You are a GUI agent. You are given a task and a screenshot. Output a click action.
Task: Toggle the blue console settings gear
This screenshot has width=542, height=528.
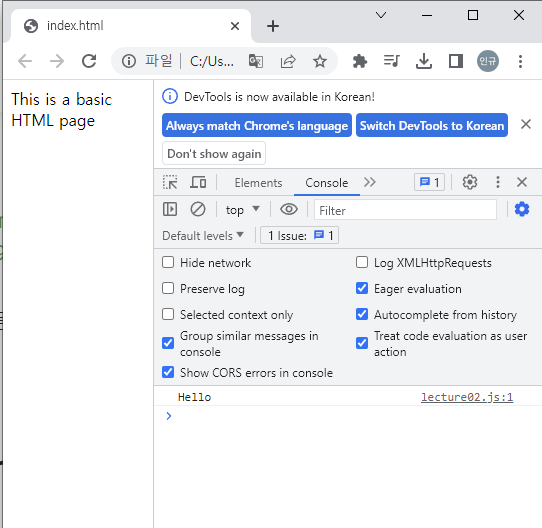click(522, 209)
